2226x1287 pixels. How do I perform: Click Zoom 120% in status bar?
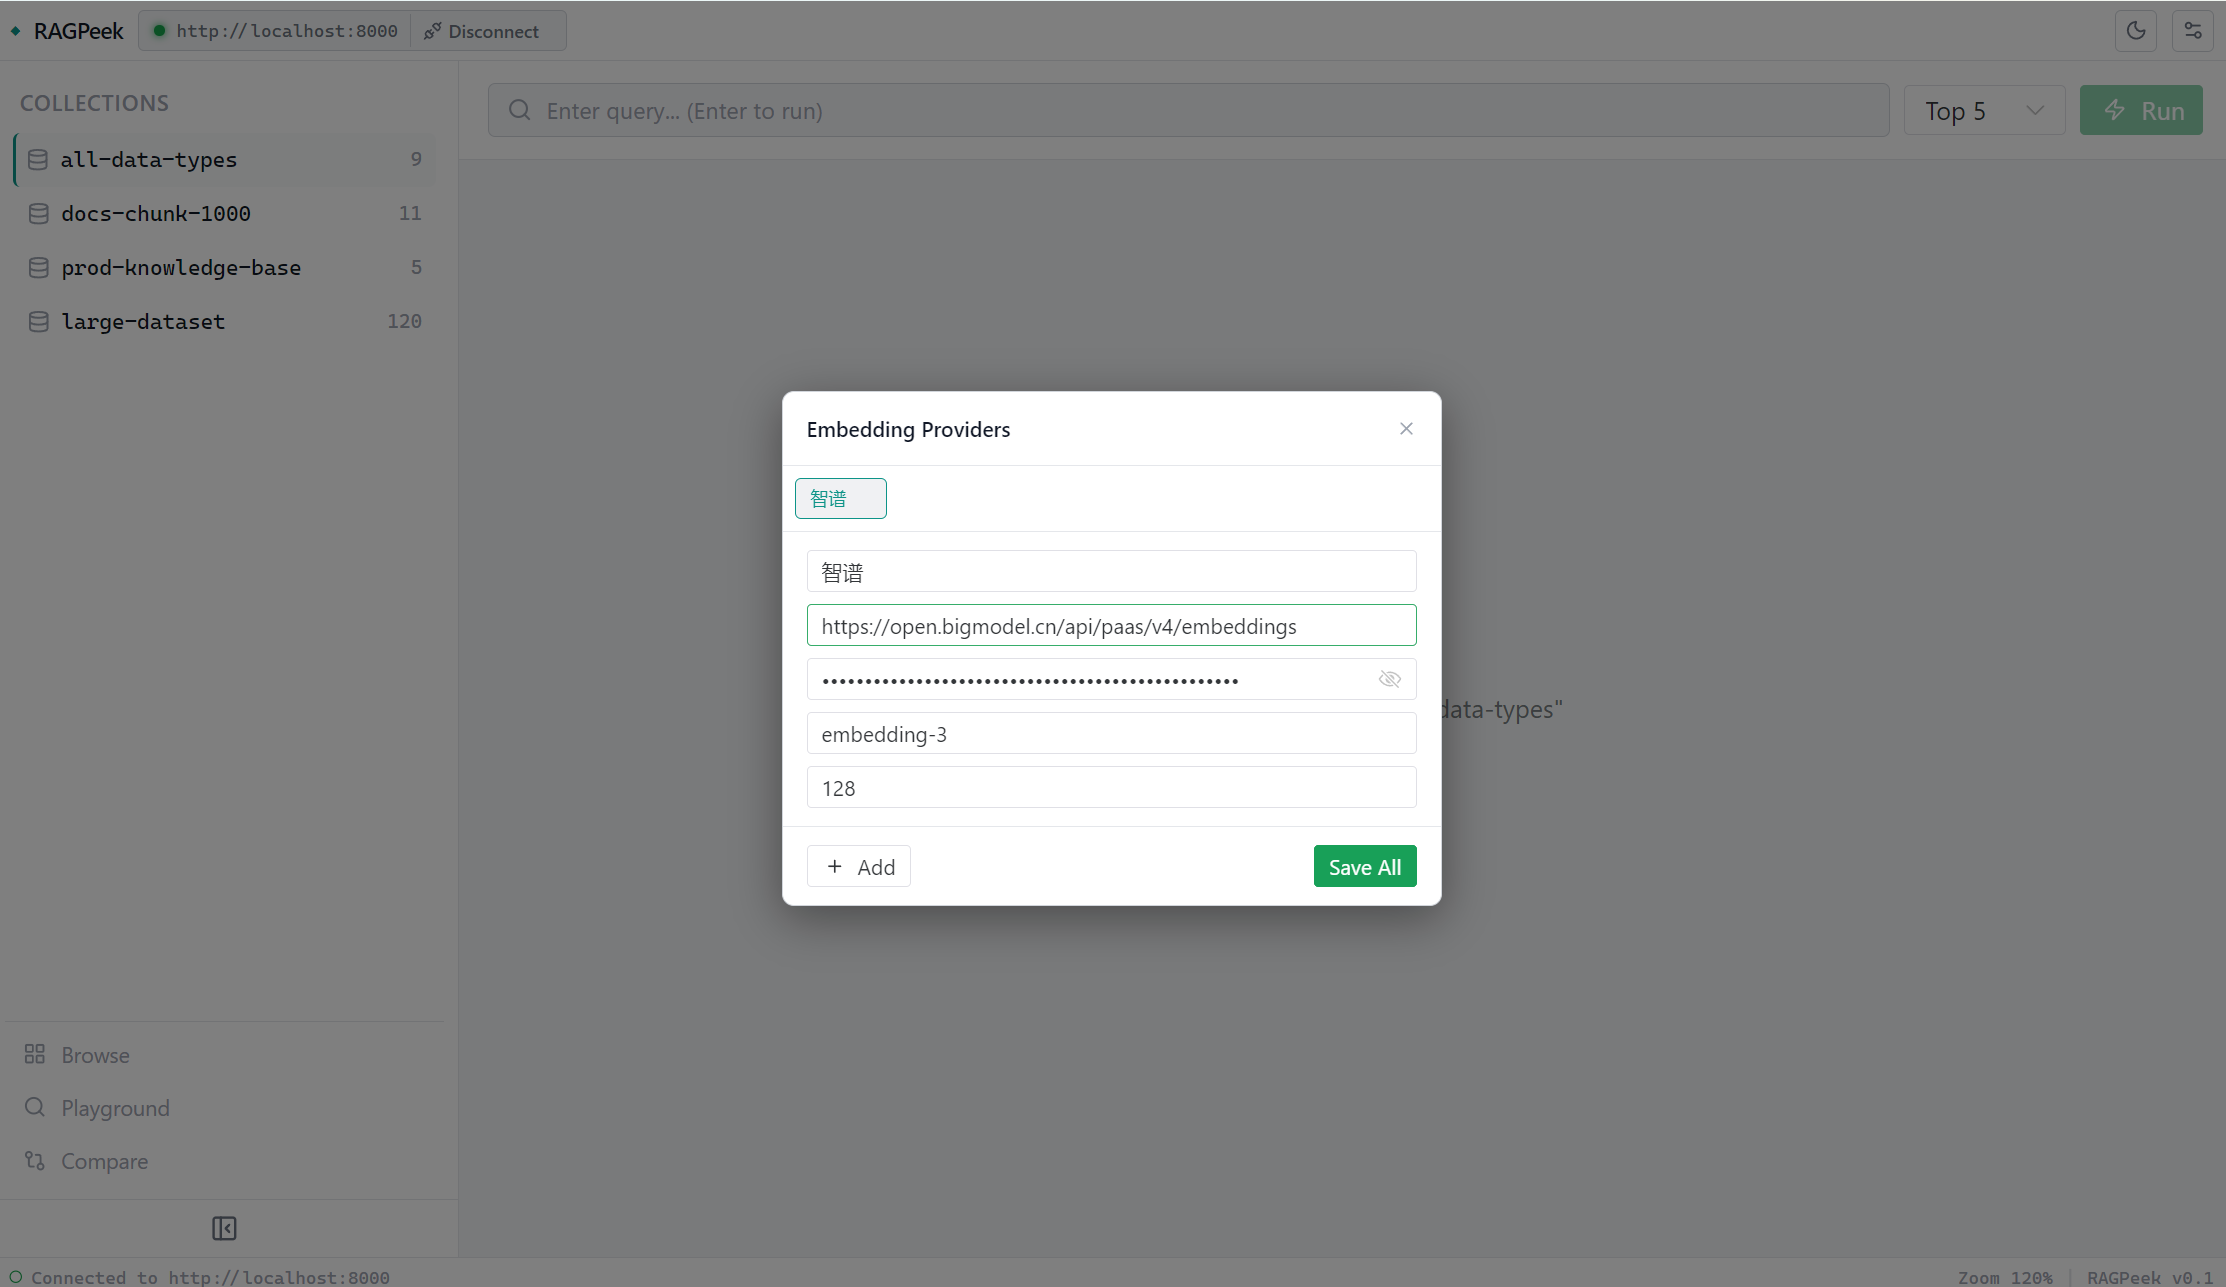pyautogui.click(x=2005, y=1277)
